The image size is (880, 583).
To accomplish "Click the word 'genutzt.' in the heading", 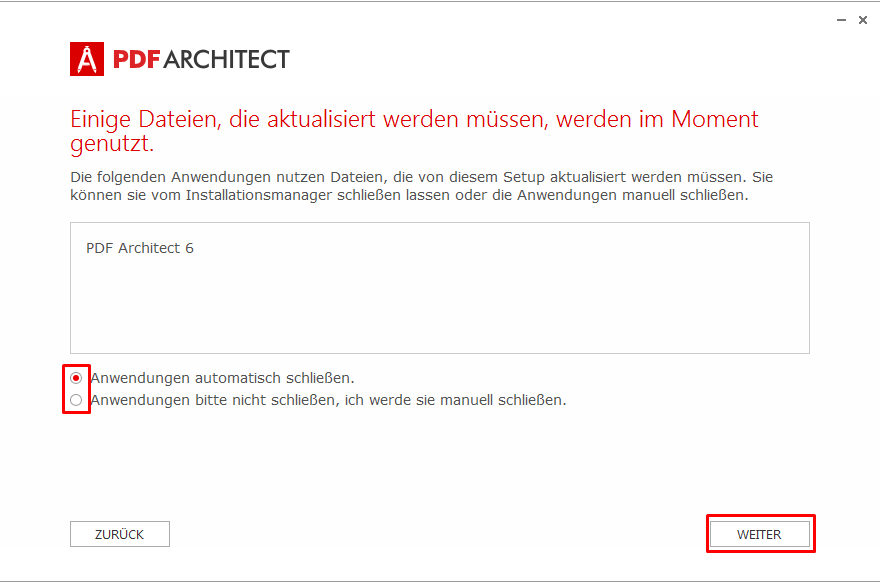I will click(x=112, y=144).
